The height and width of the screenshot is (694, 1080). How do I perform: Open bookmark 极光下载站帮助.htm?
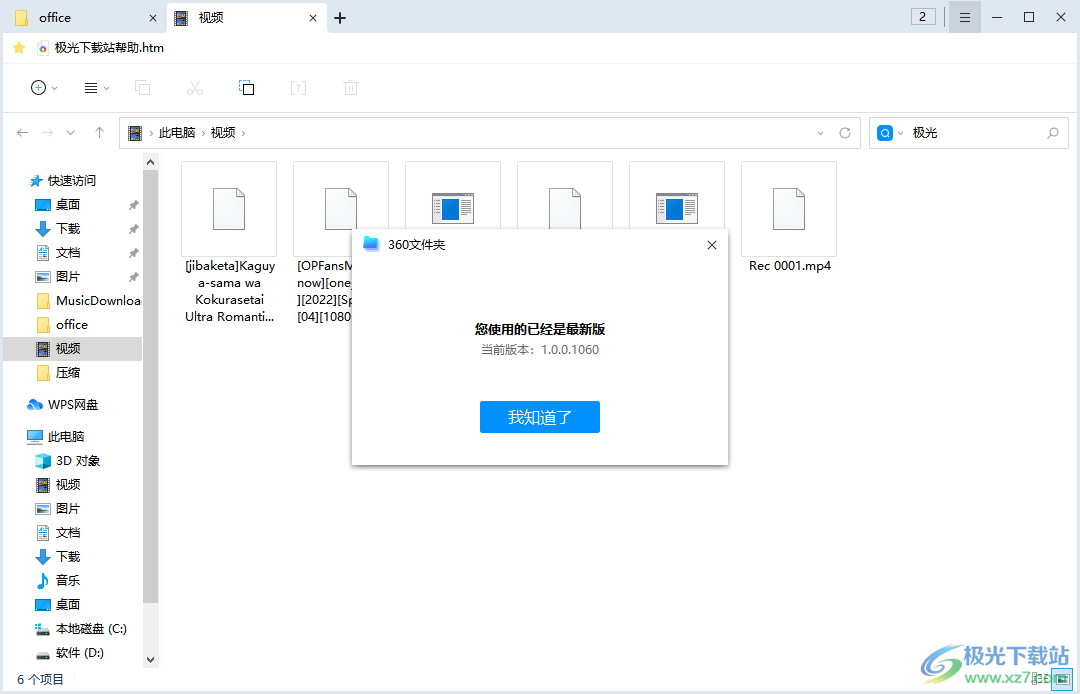[x=101, y=48]
